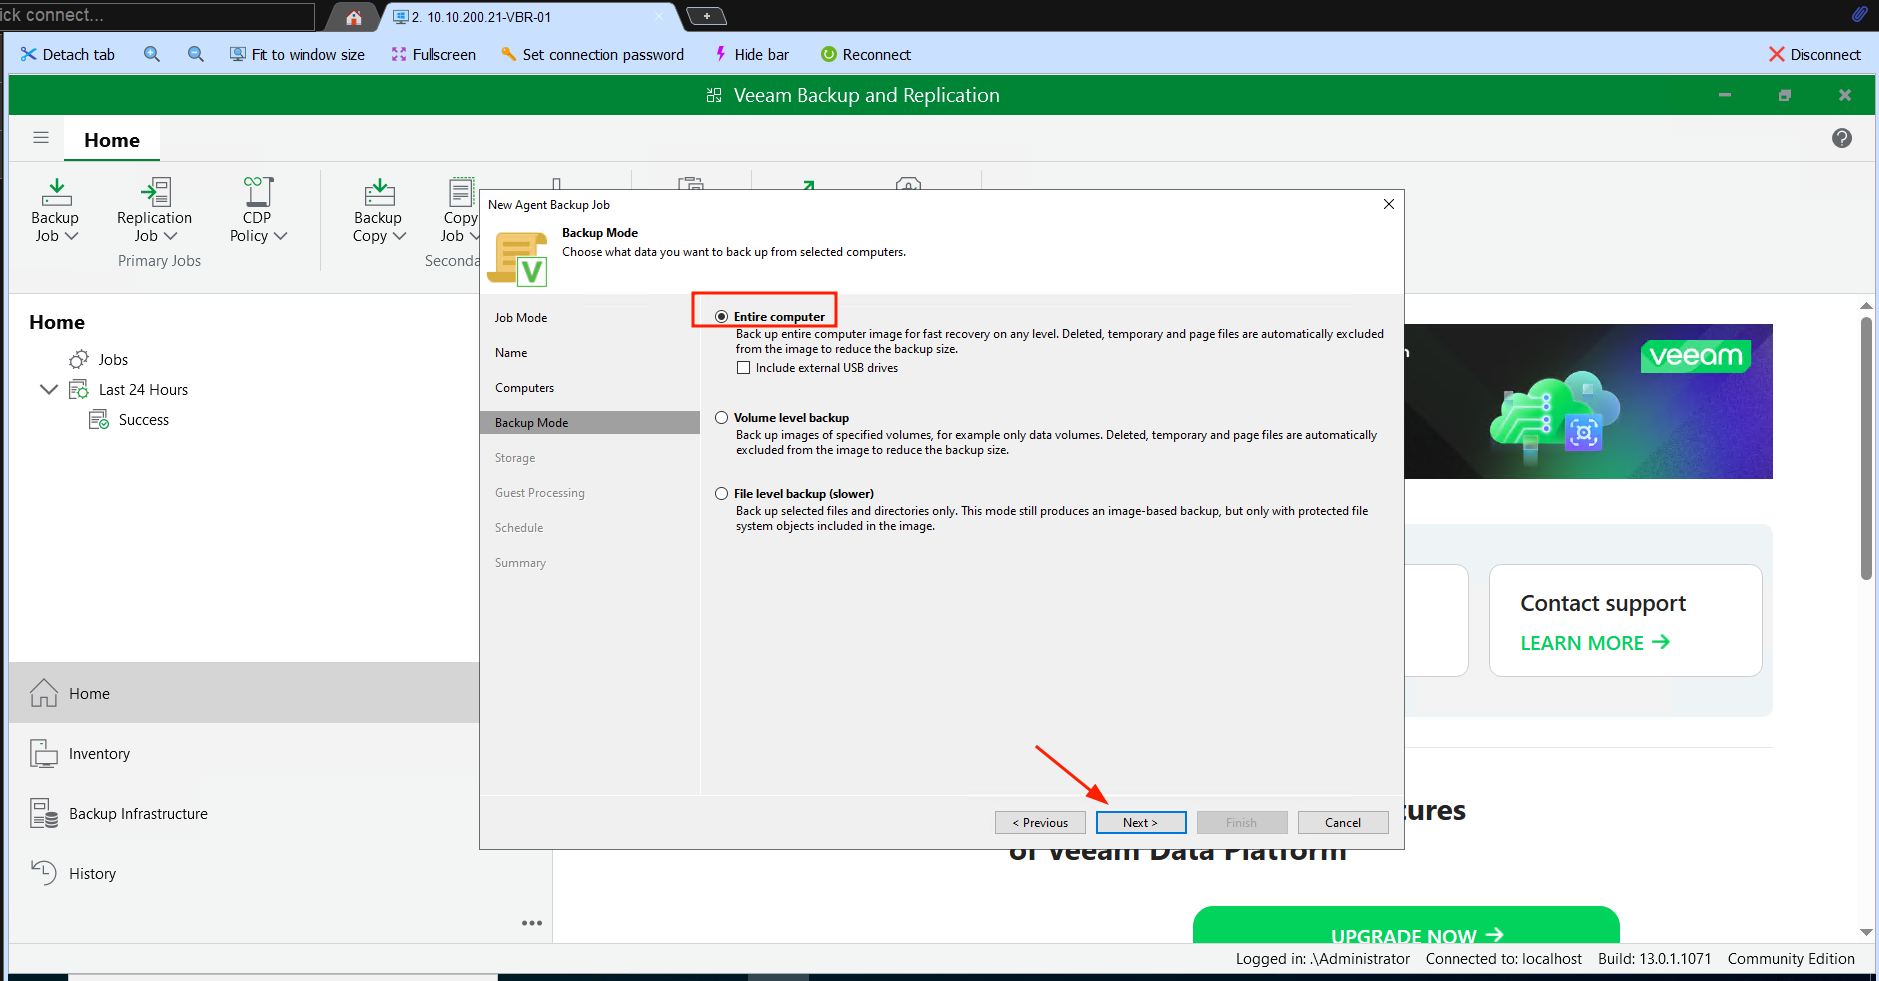Close the New Agent Backup Job dialog
Screen dimensions: 1879x981
tap(1388, 204)
